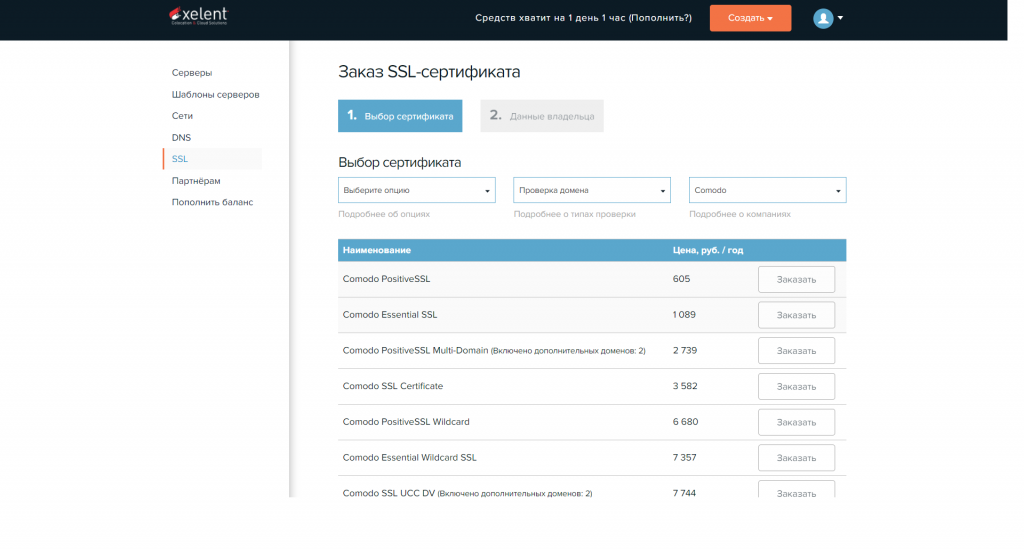
Task: Order Comodo PositiveSSL Multi-Domain with Заказать
Action: coord(796,351)
